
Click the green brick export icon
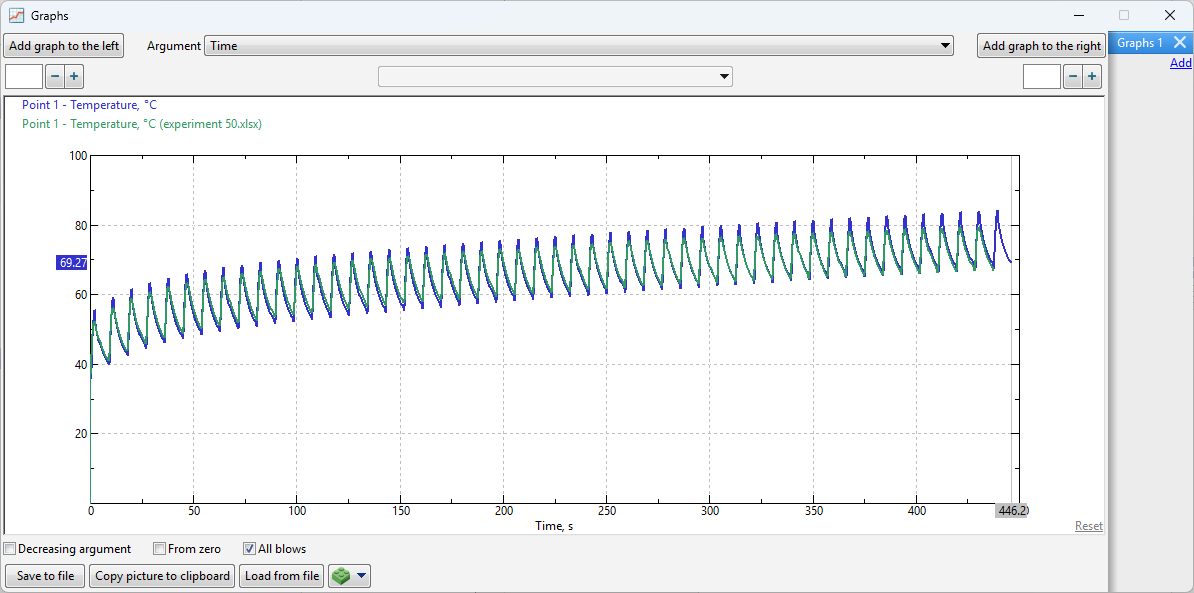coord(342,576)
